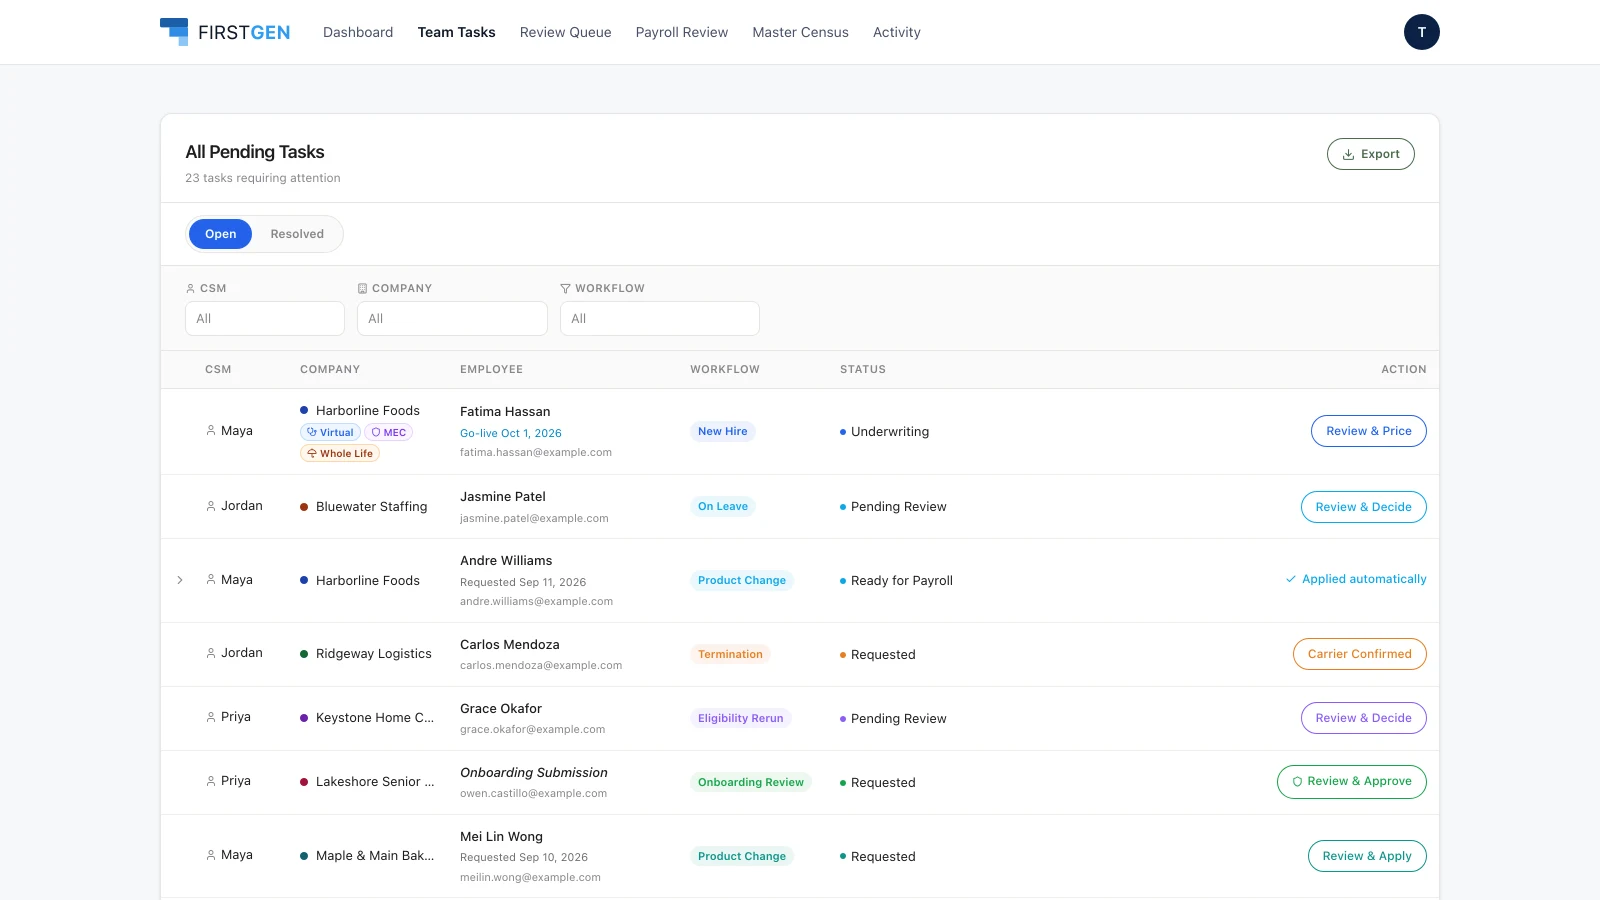The image size is (1600, 900).
Task: Click the employee name Fatima Hassan
Action: pos(505,411)
